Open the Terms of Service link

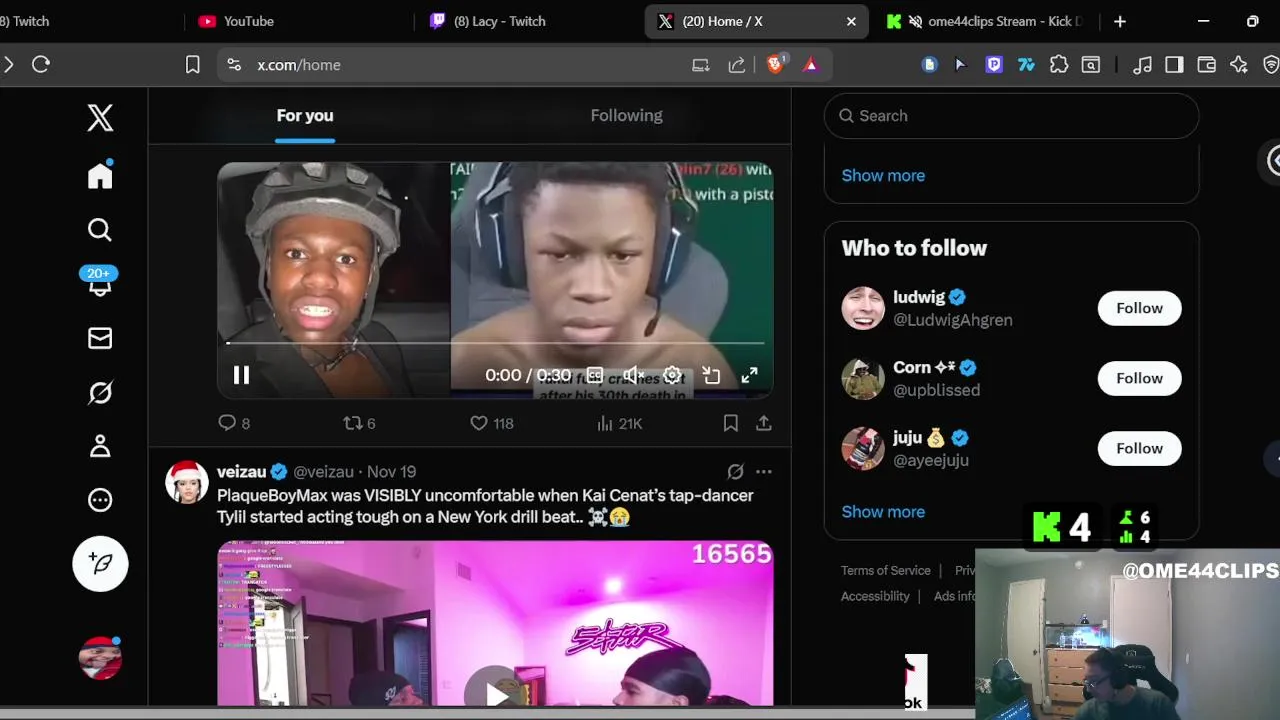886,570
